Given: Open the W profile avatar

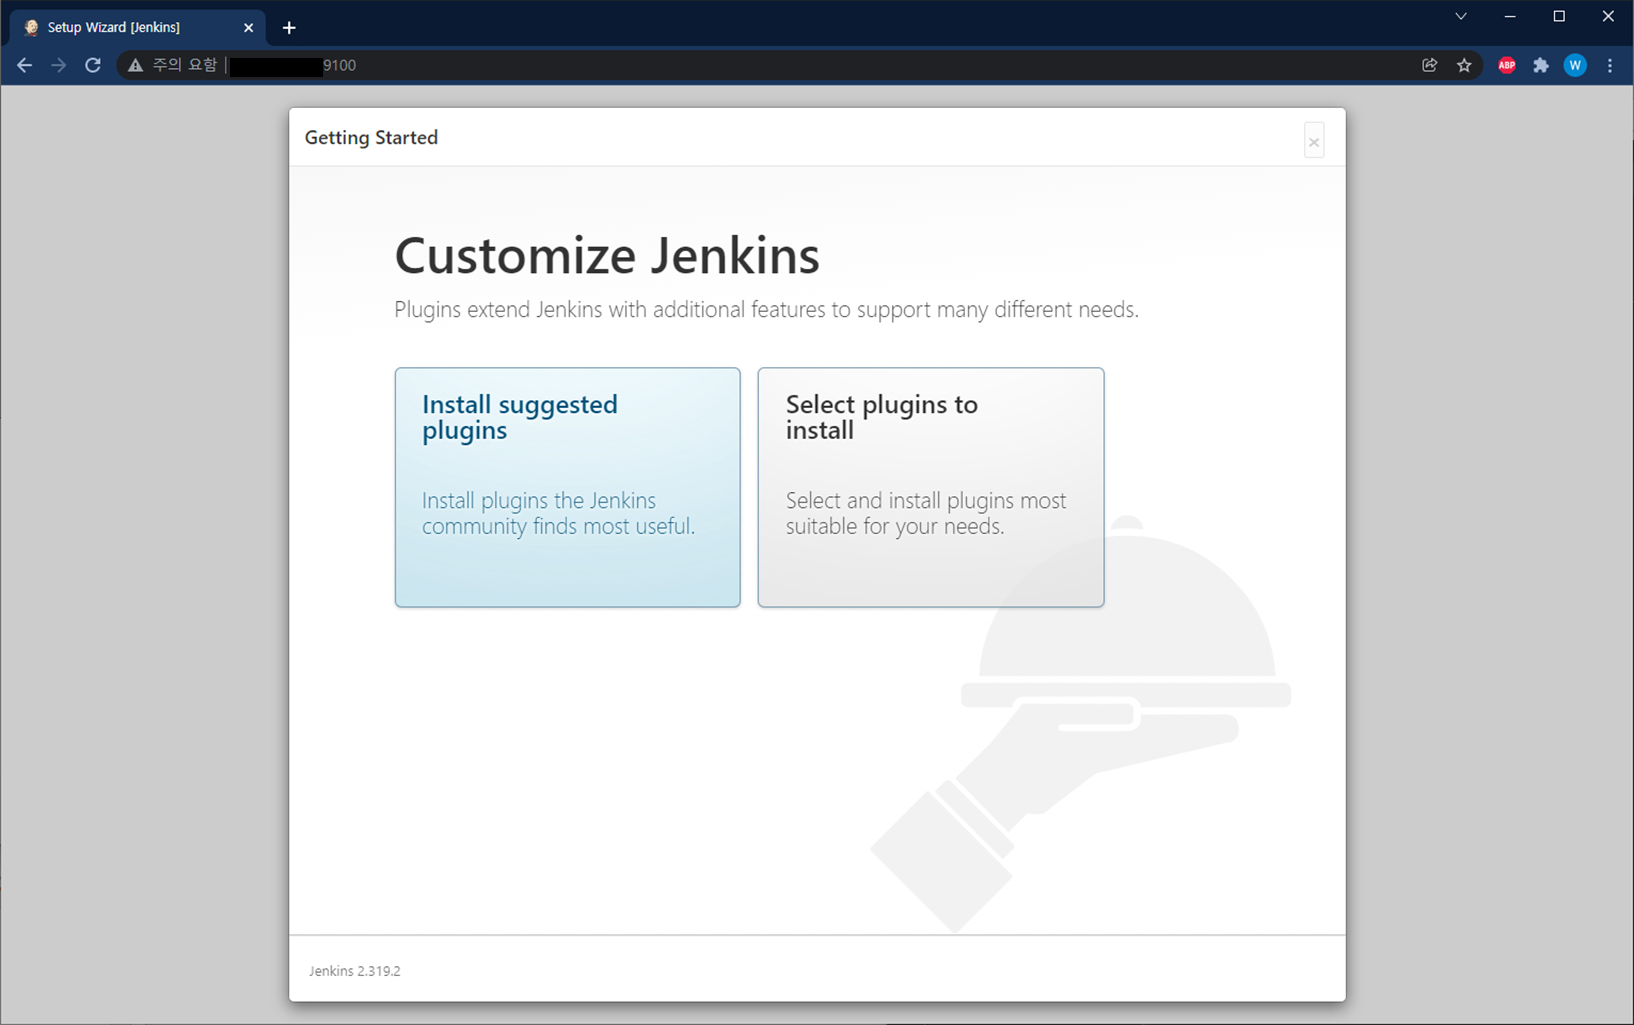Looking at the screenshot, I should [x=1575, y=65].
